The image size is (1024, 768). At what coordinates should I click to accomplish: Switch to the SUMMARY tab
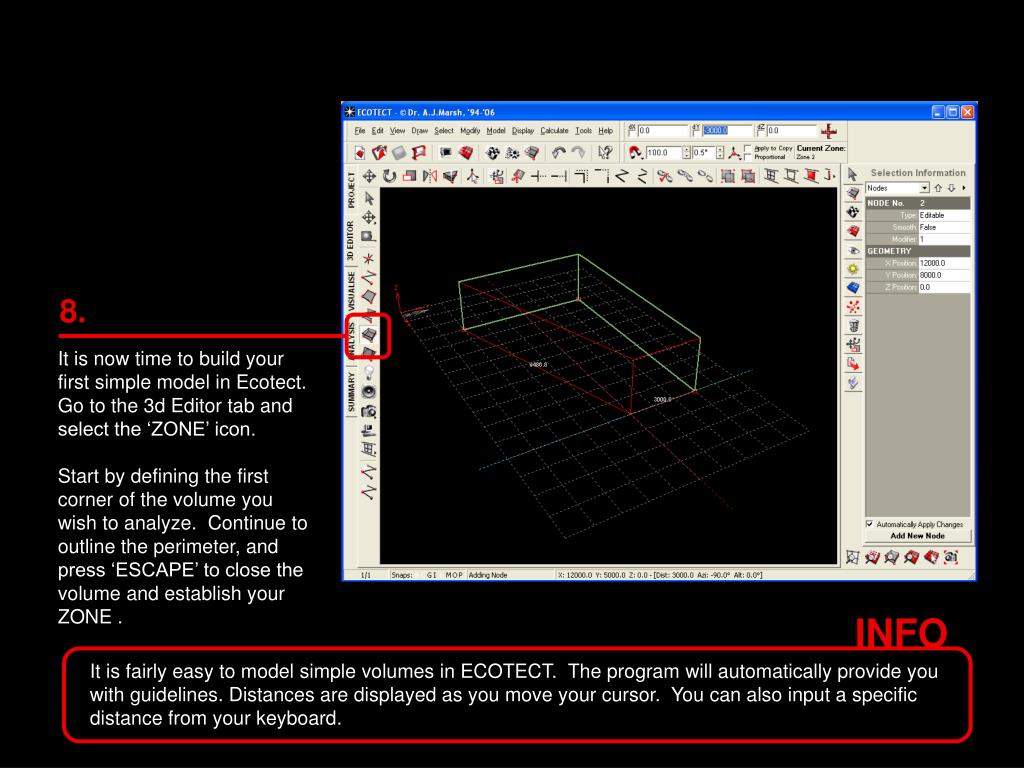[351, 392]
